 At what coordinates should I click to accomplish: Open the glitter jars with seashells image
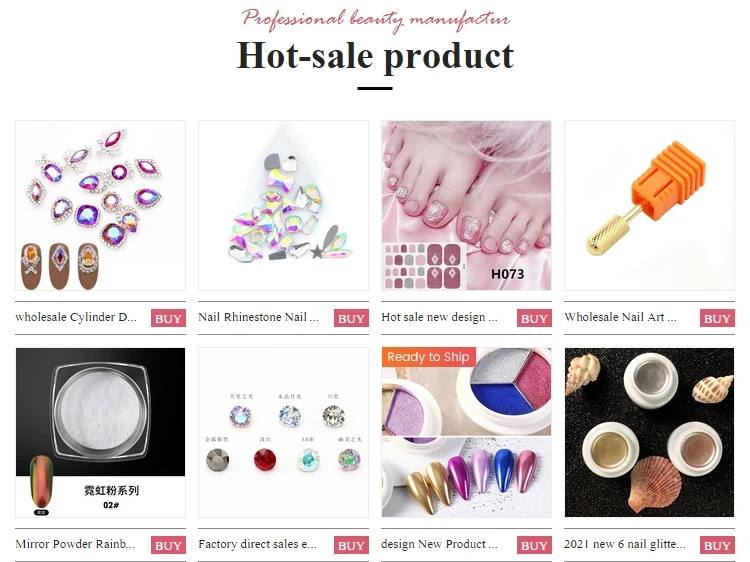pos(649,432)
